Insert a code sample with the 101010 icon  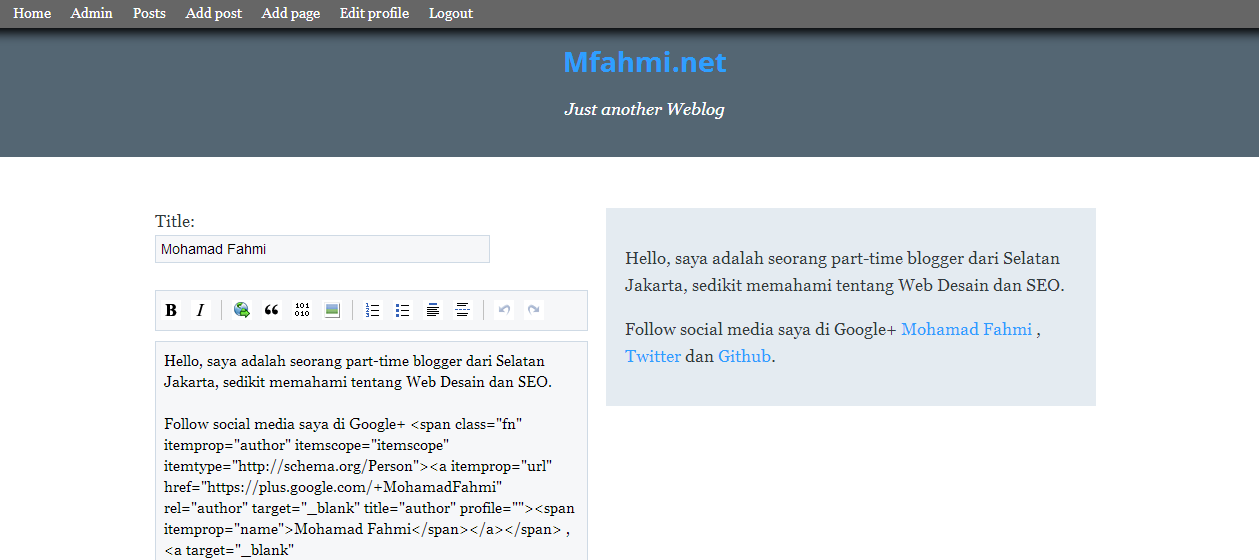[x=302, y=310]
